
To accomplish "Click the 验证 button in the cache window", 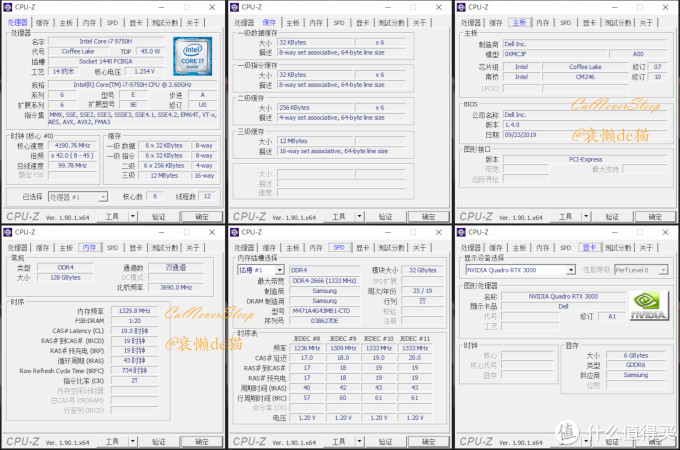I will (386, 216).
